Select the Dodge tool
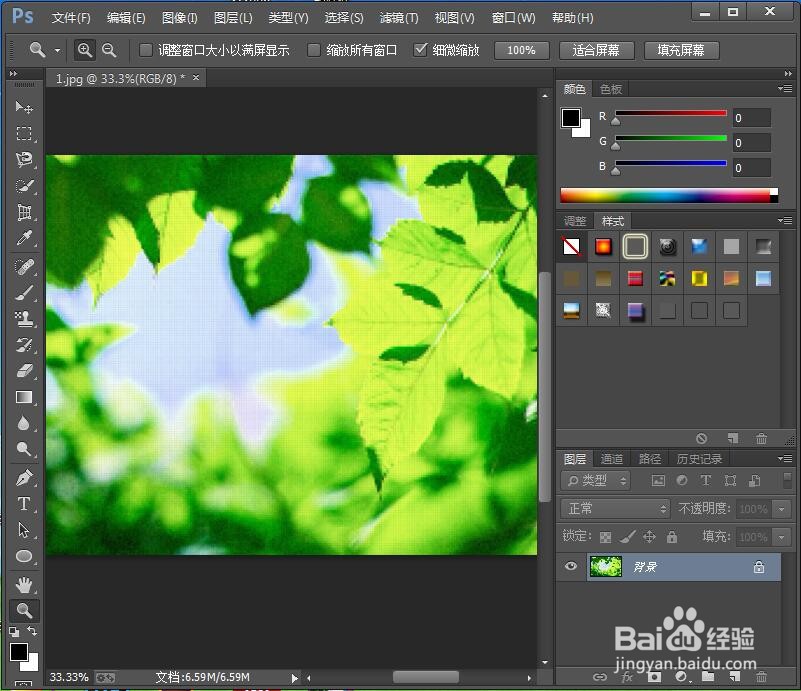Image resolution: width=801 pixels, height=691 pixels. [23, 449]
